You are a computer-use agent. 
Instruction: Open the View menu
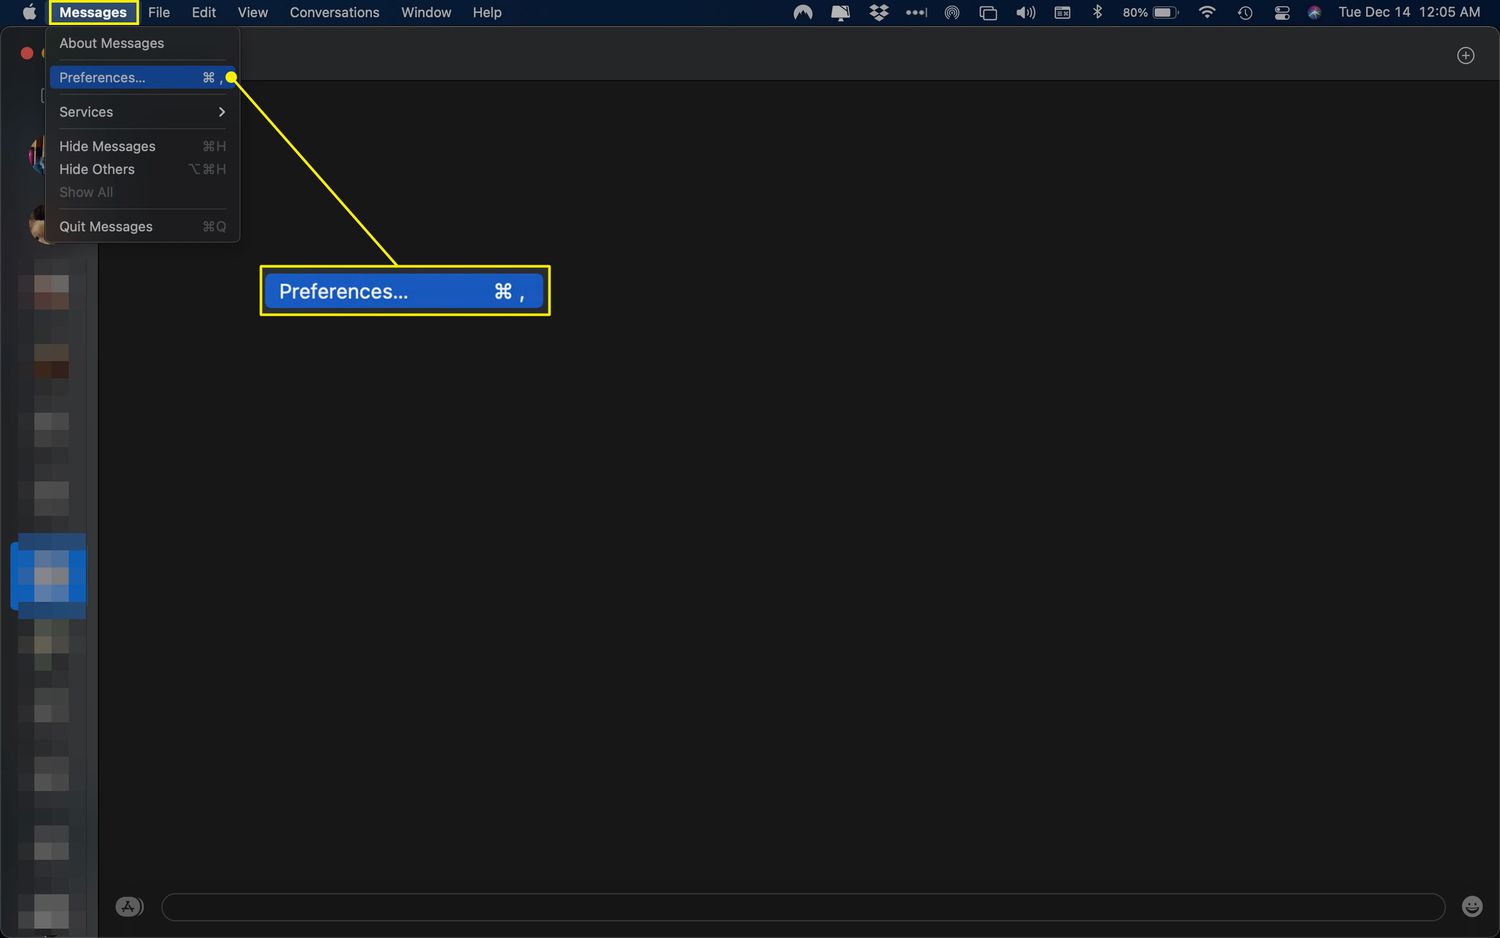(252, 13)
